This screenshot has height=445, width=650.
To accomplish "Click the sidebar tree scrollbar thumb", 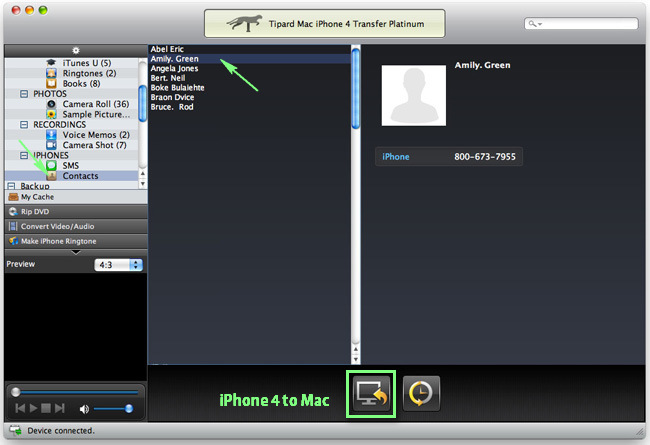I will [142, 103].
